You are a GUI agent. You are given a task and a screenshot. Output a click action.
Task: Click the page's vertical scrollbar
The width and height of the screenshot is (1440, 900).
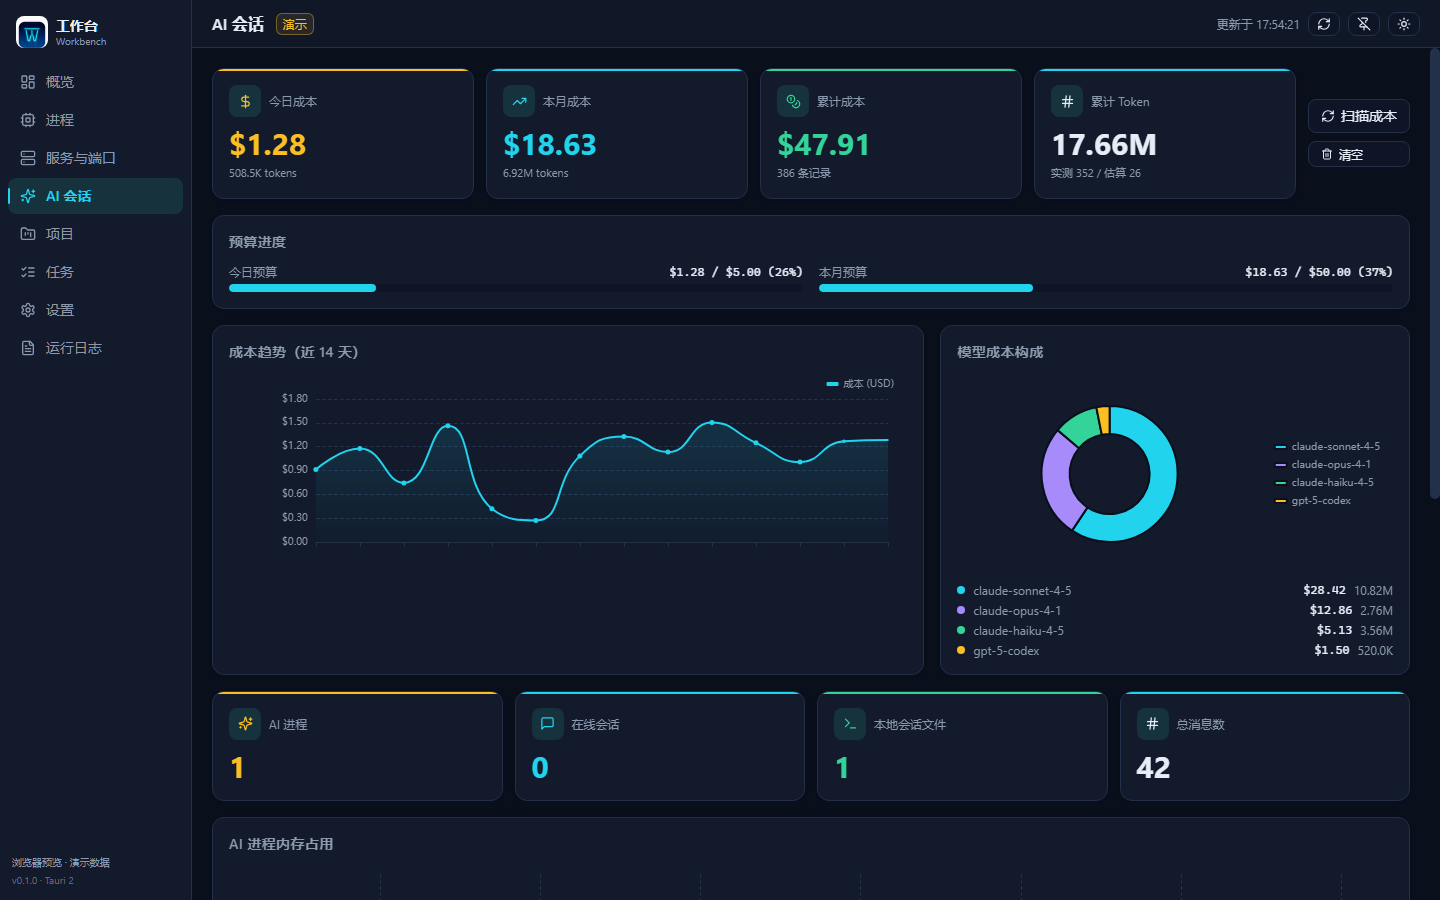point(1435,275)
